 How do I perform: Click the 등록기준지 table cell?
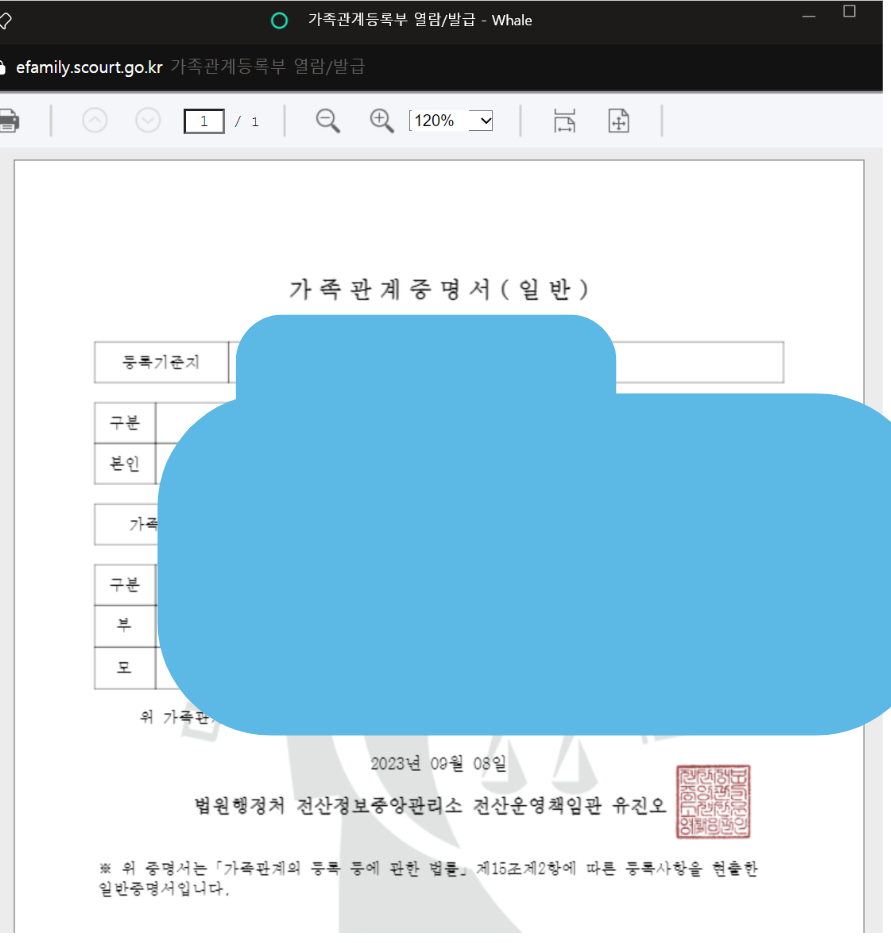click(160, 363)
